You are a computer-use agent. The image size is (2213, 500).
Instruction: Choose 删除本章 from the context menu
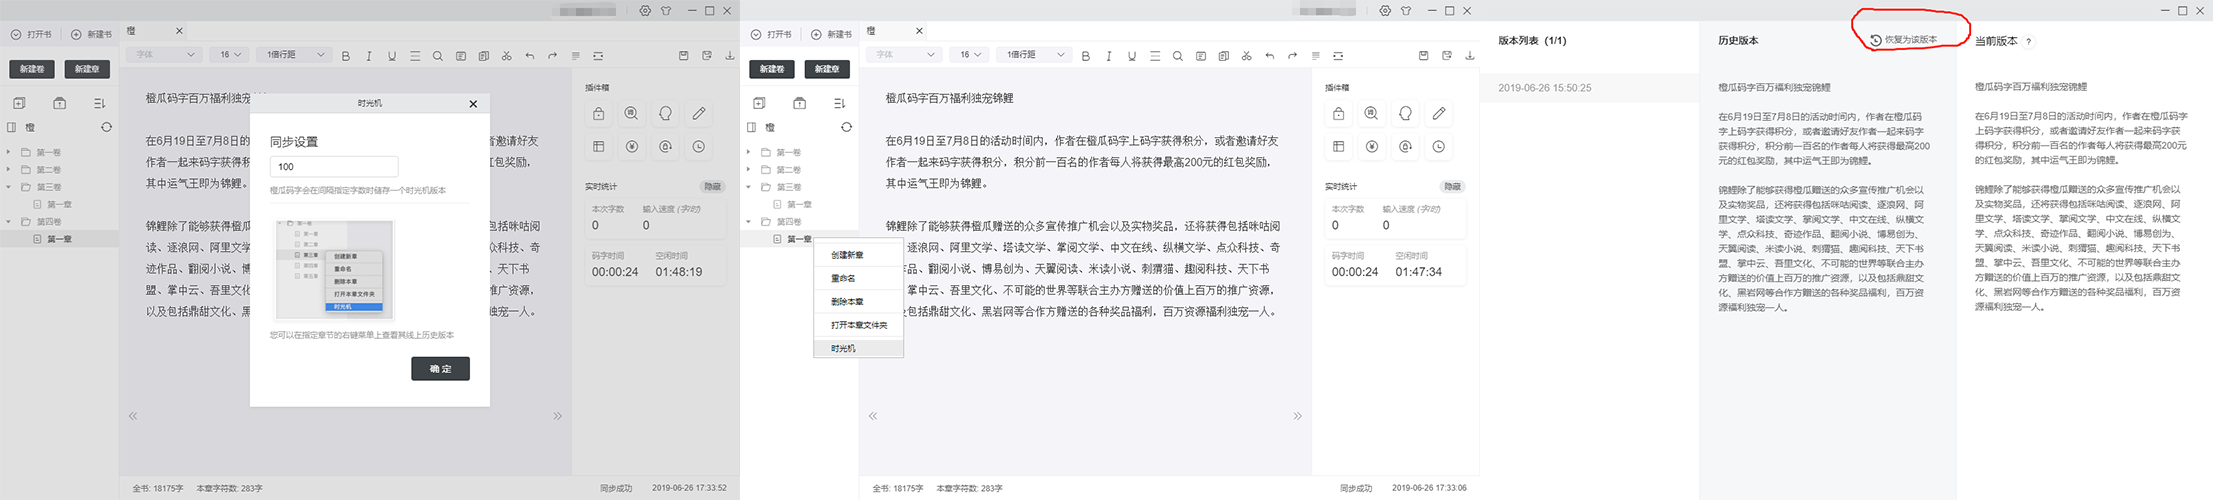(x=859, y=301)
